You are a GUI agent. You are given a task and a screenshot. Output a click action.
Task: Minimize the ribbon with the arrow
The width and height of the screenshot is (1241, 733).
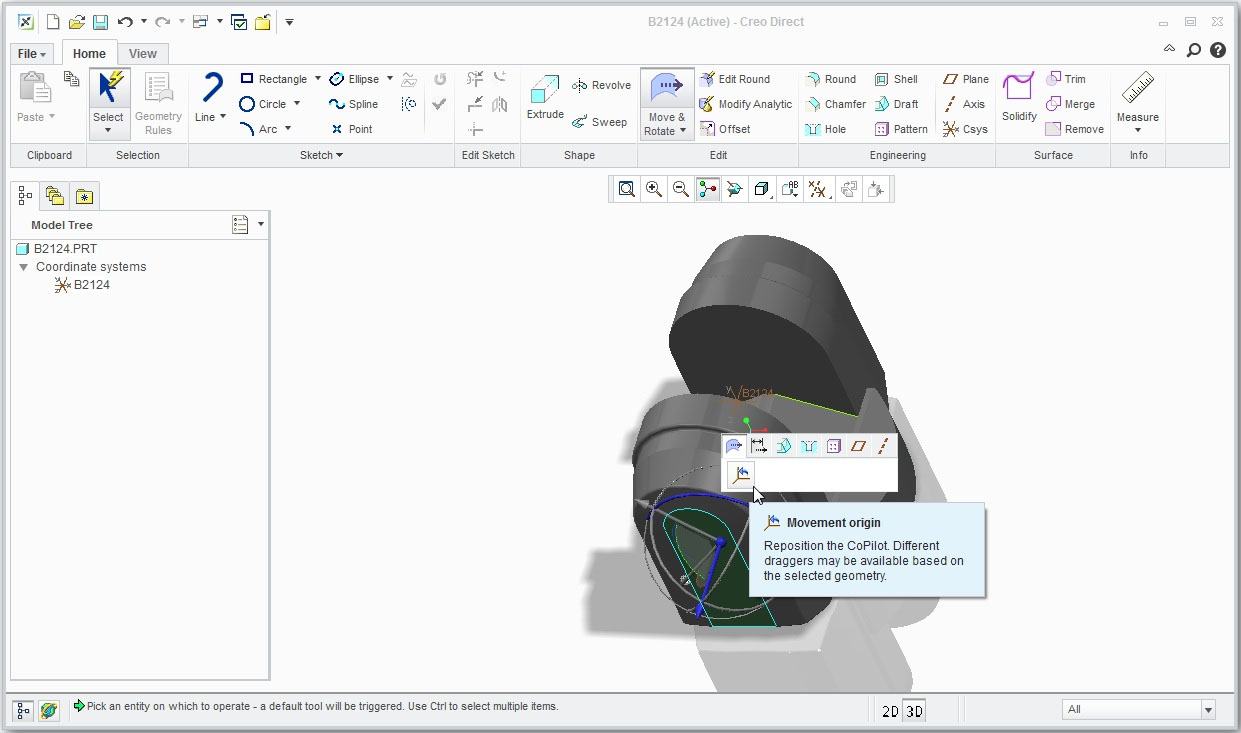click(x=1170, y=49)
